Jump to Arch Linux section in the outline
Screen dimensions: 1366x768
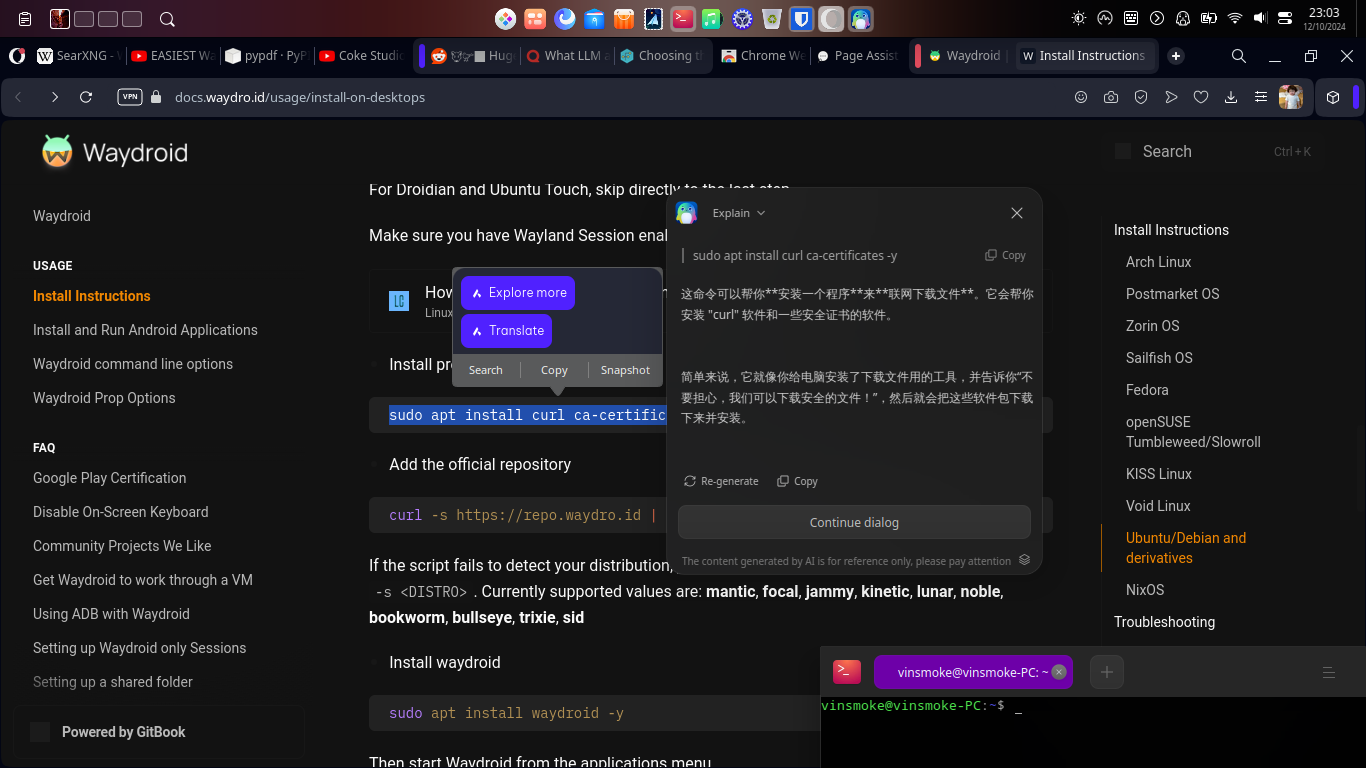tap(1159, 262)
